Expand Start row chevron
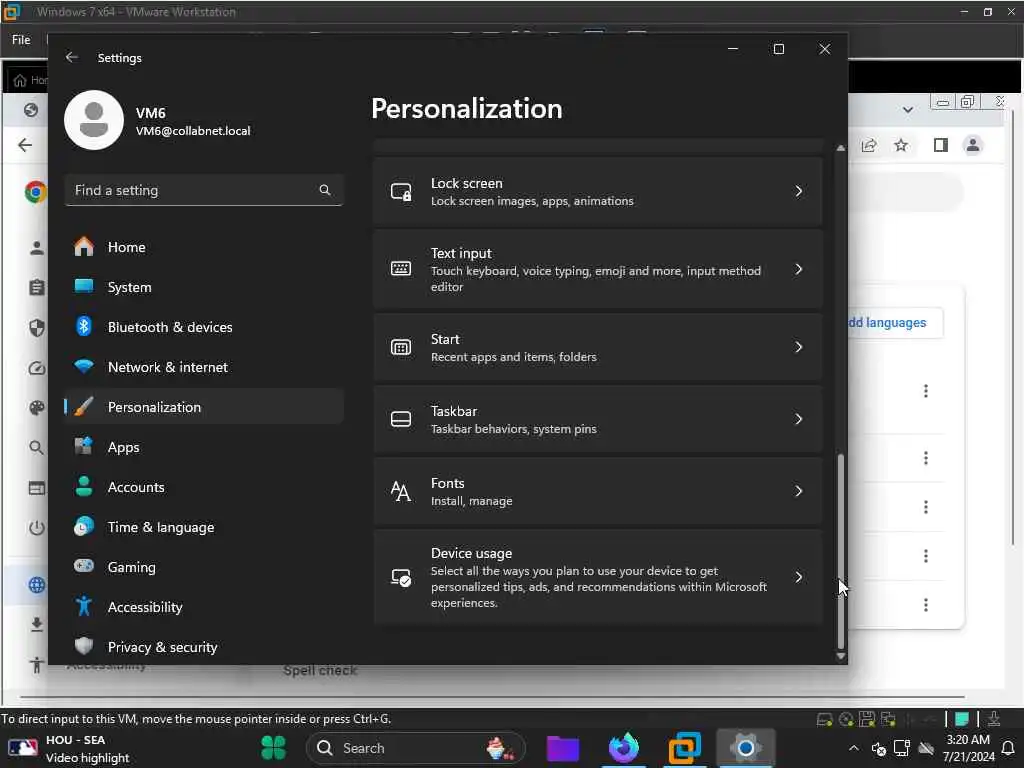1024x768 pixels. (x=799, y=347)
